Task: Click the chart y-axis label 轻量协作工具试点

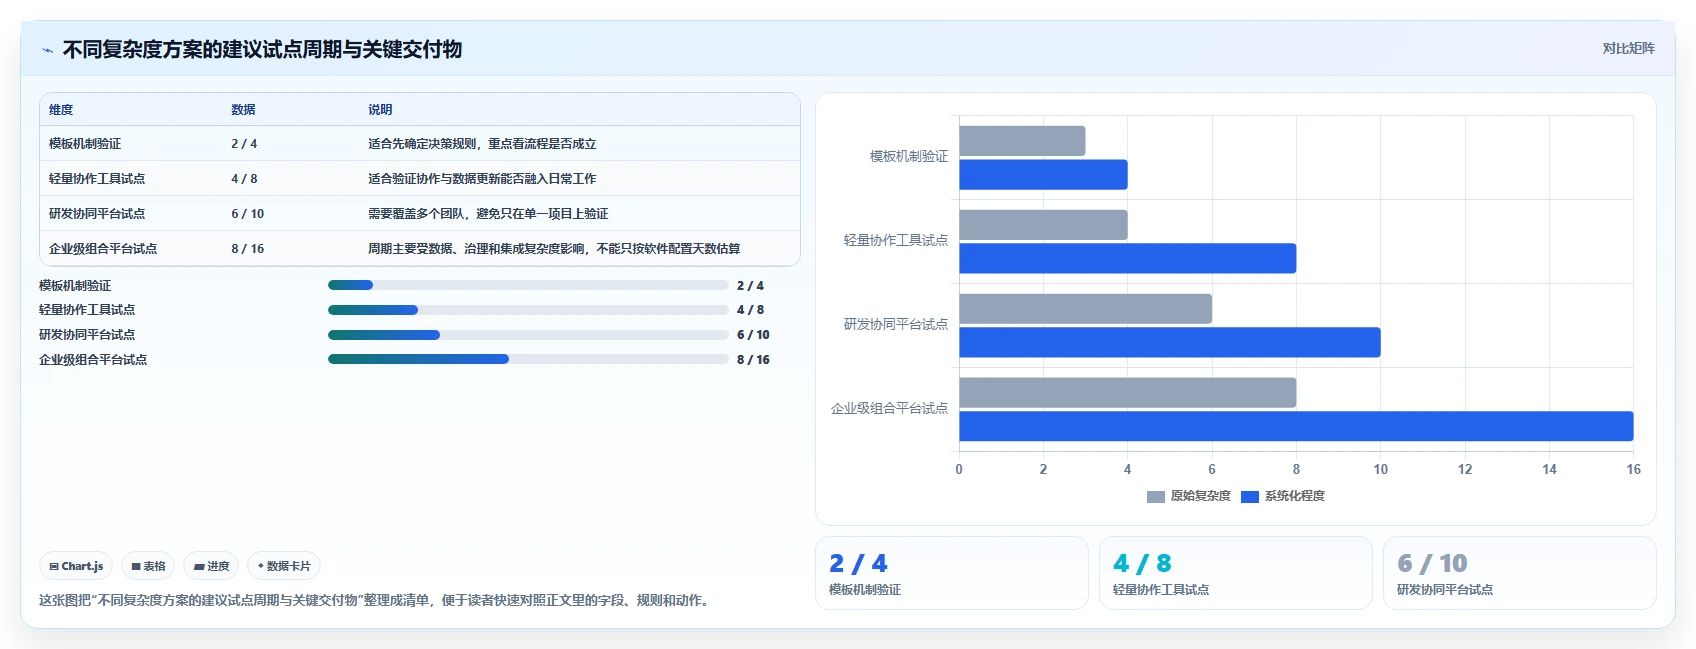Action: pos(896,241)
